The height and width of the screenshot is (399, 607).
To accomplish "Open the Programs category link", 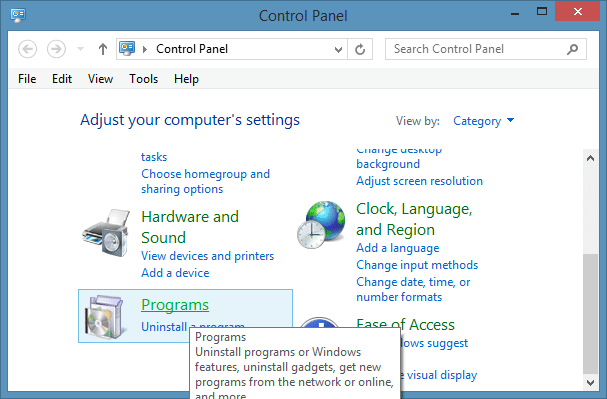I will click(x=175, y=305).
